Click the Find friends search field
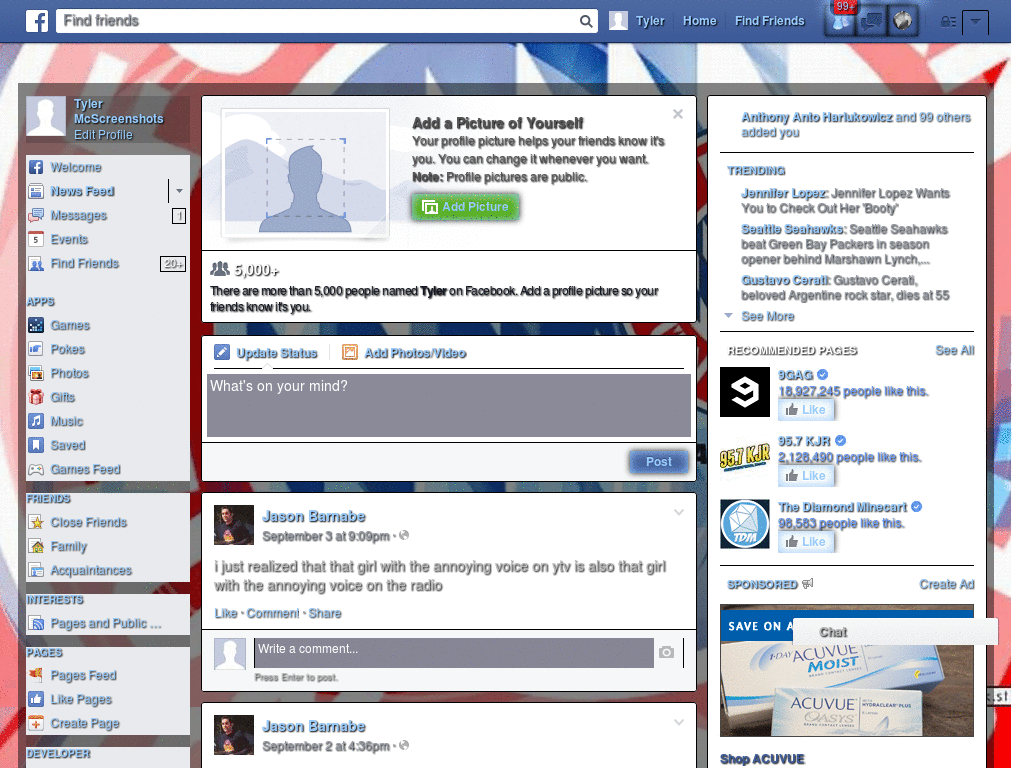The width and height of the screenshot is (1024, 768). [317, 21]
